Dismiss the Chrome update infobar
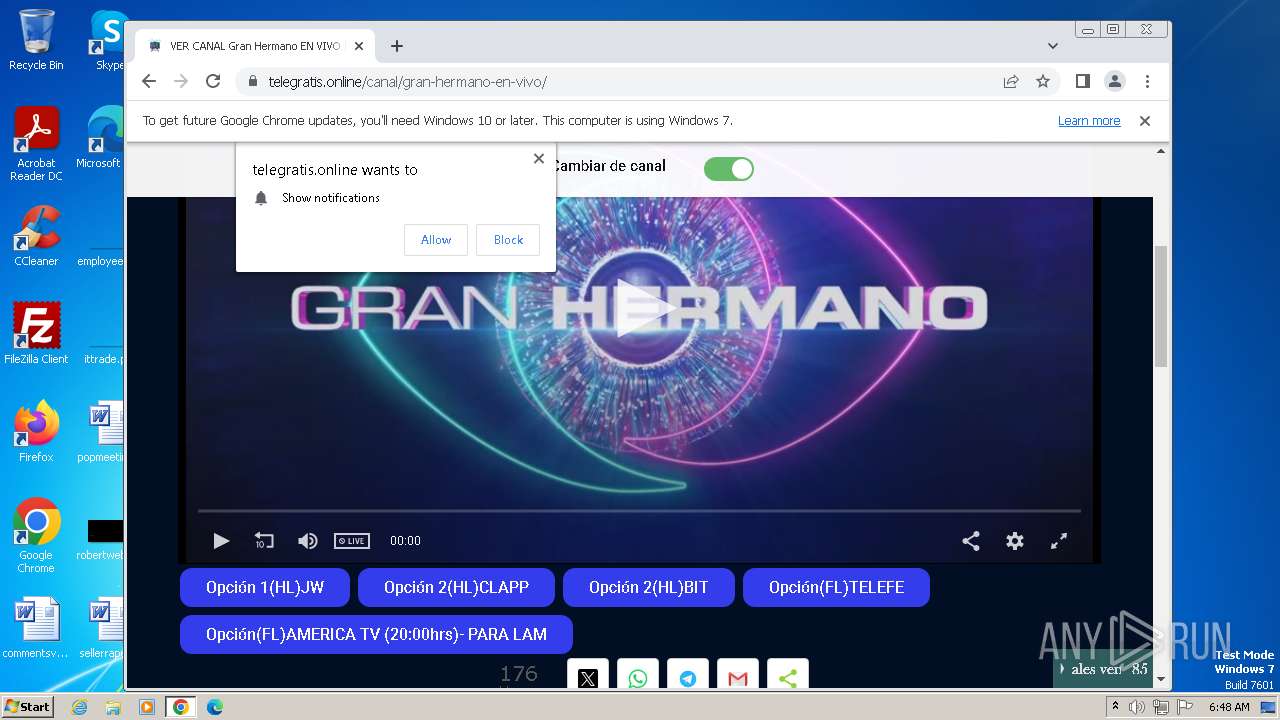This screenshot has height=720, width=1280. coord(1145,121)
